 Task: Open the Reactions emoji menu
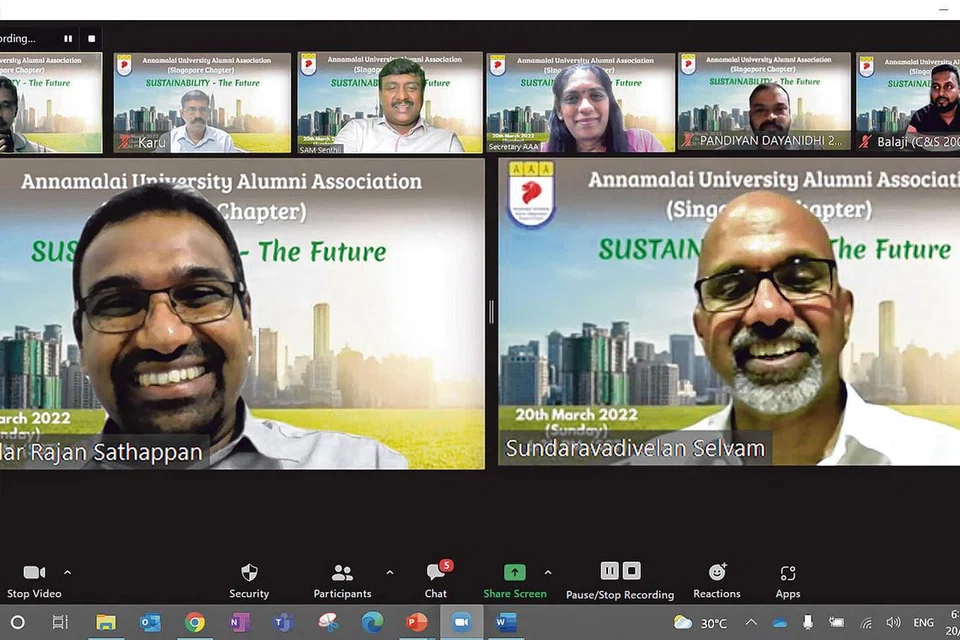pos(717,573)
